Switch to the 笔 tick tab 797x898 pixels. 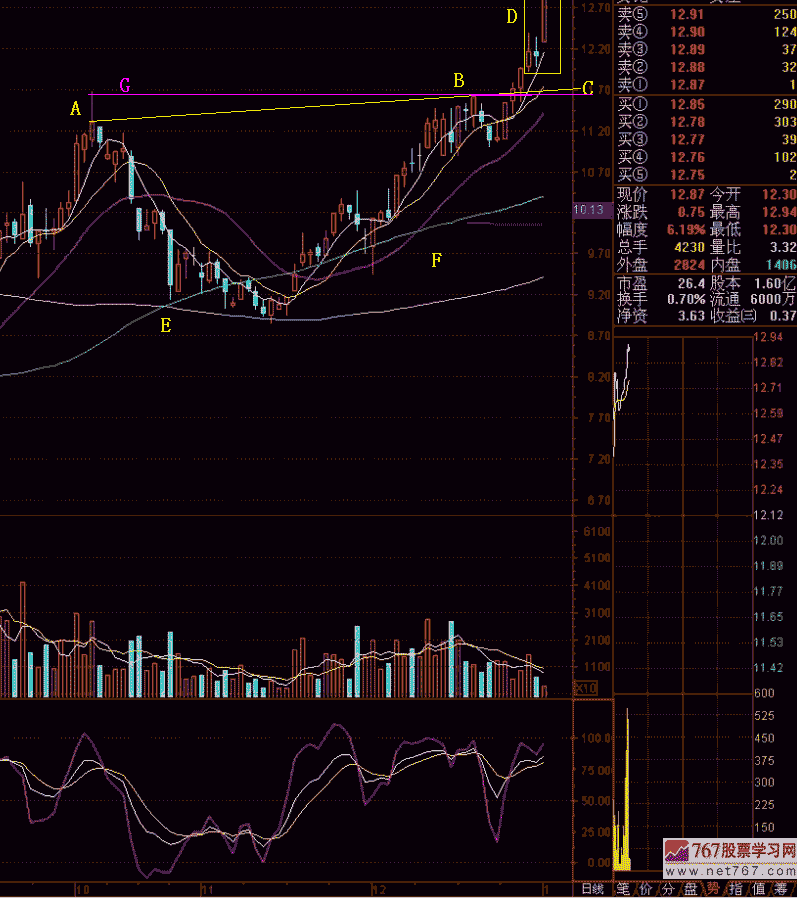coord(622,888)
